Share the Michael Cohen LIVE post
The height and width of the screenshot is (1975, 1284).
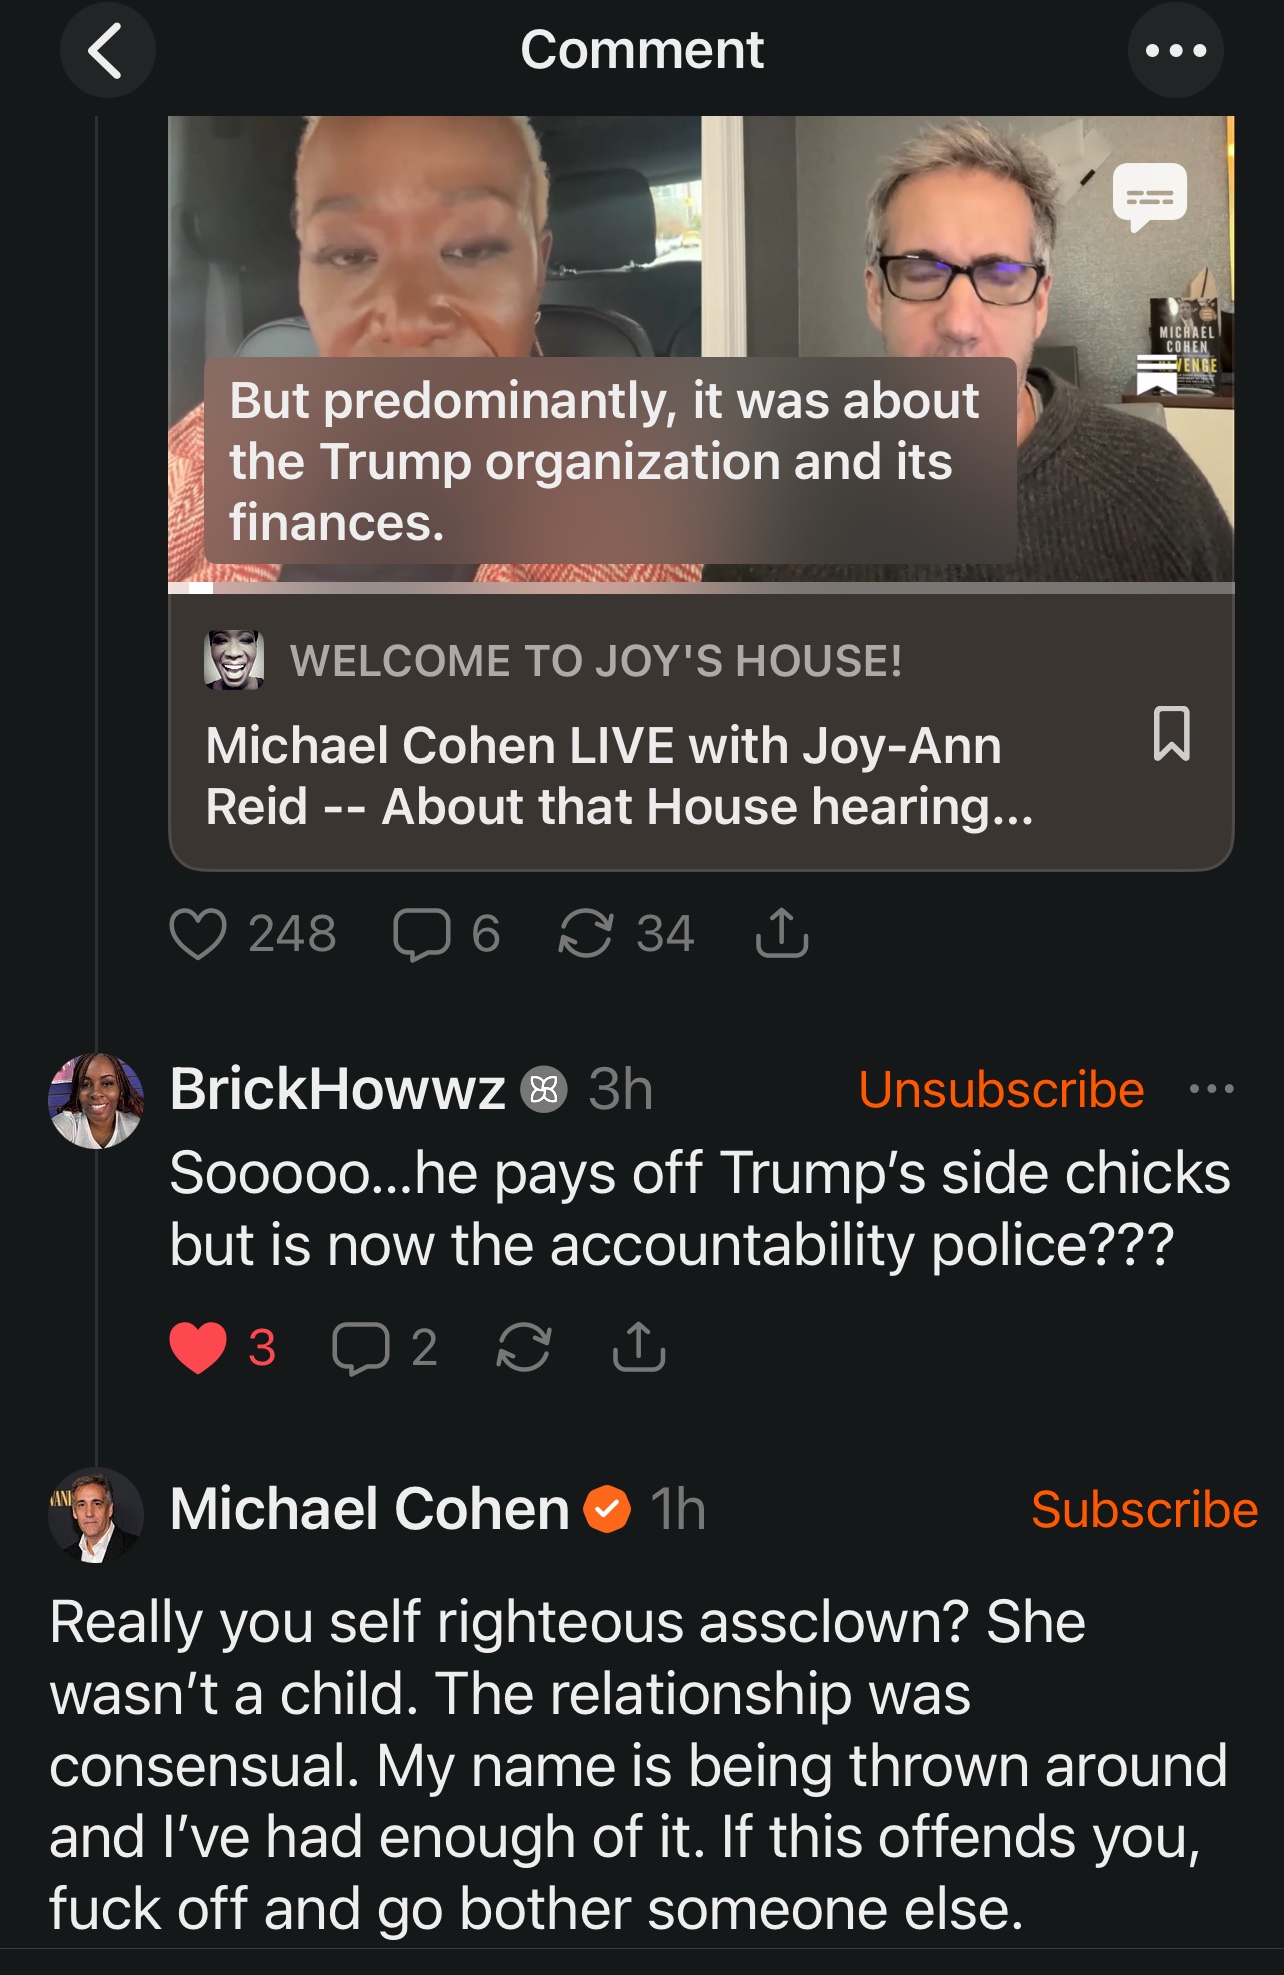tap(781, 934)
